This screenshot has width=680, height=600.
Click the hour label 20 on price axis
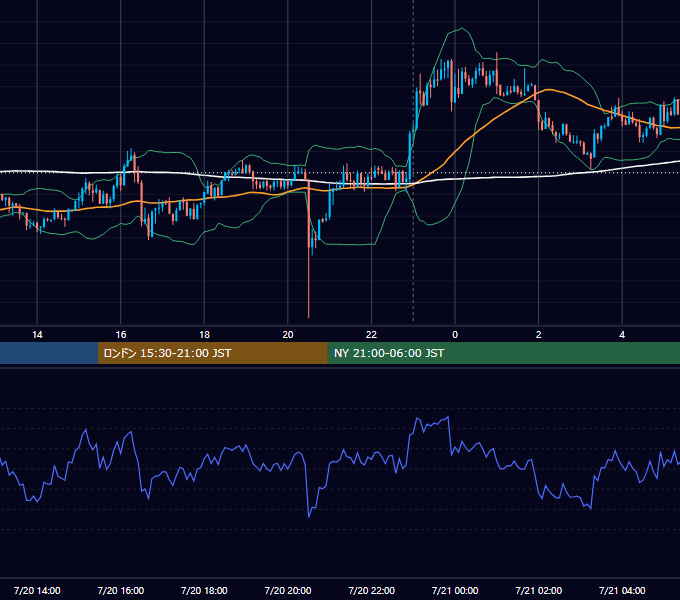point(288,335)
